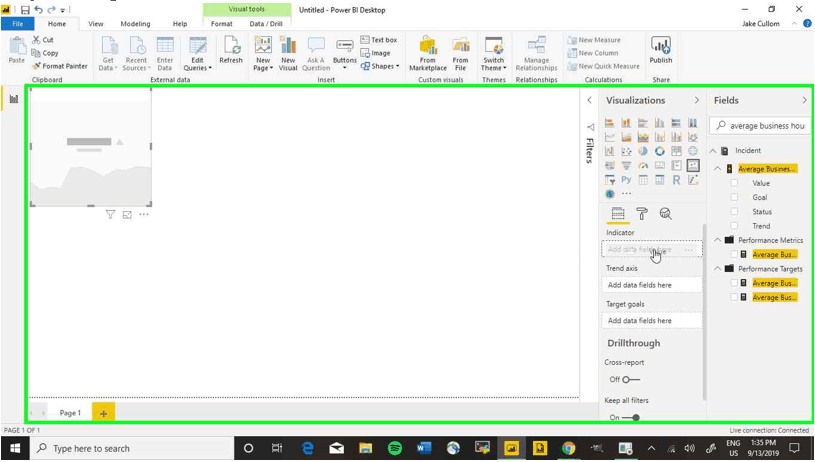Show the Fields well pane icon
815x462 pixels.
coord(617,214)
